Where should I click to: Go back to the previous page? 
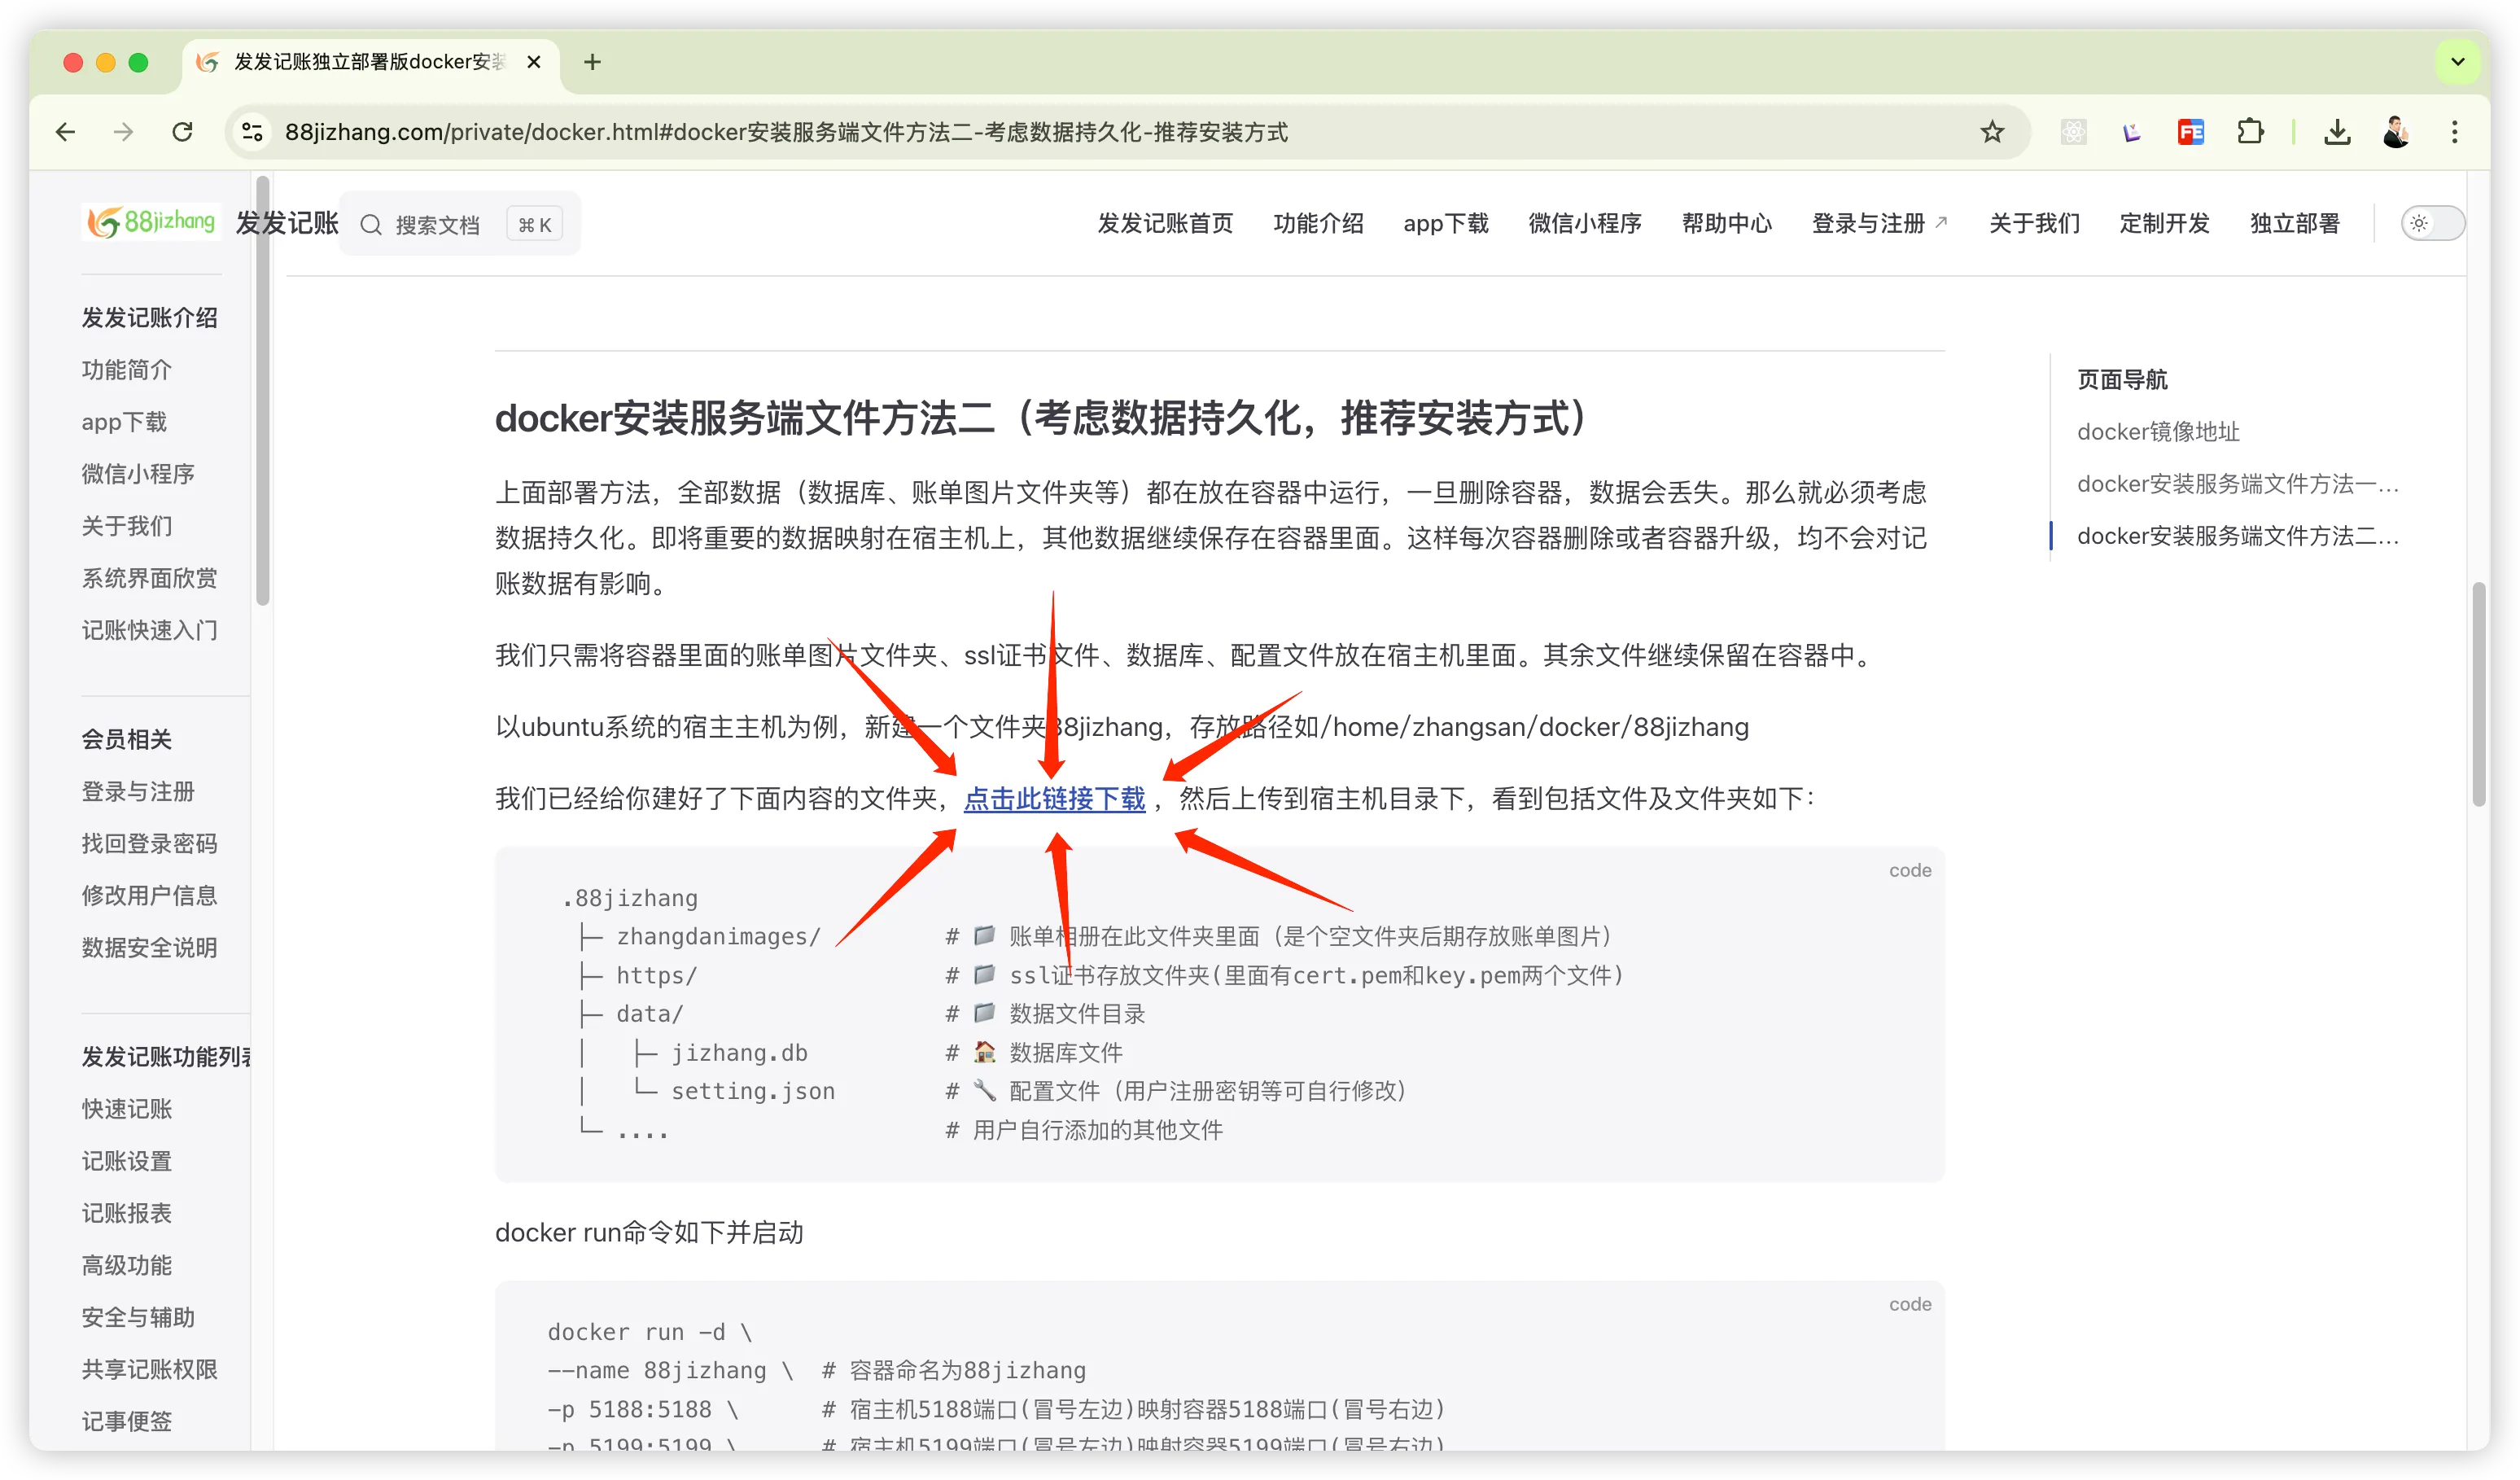tap(66, 132)
